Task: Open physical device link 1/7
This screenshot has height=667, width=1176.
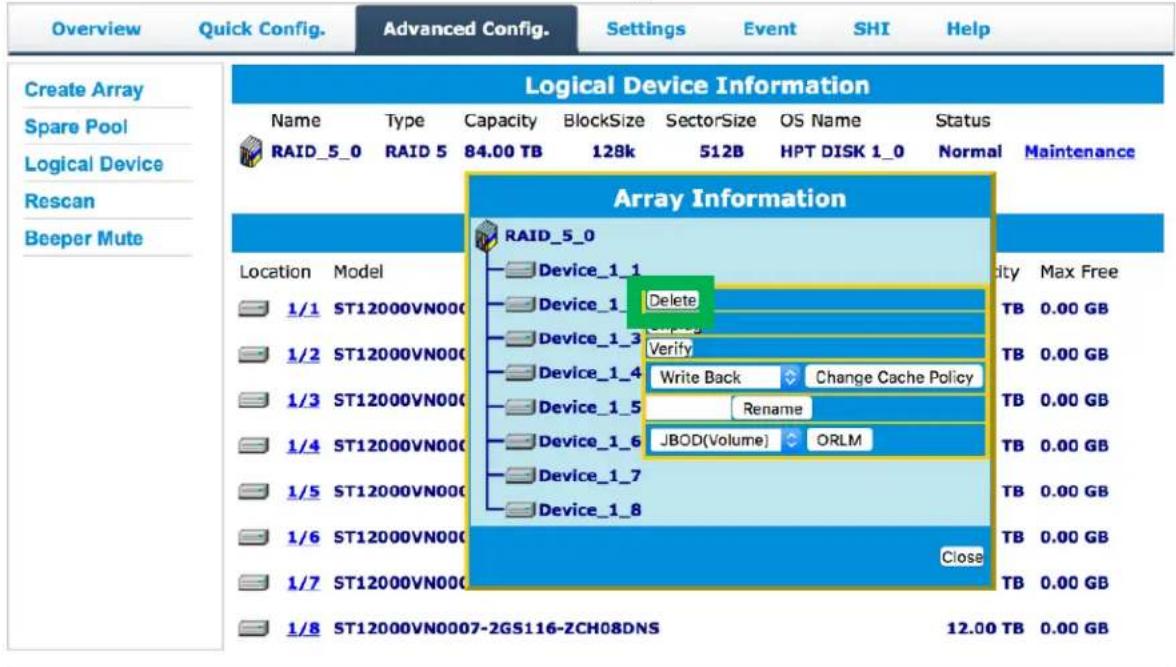Action: pos(303,582)
